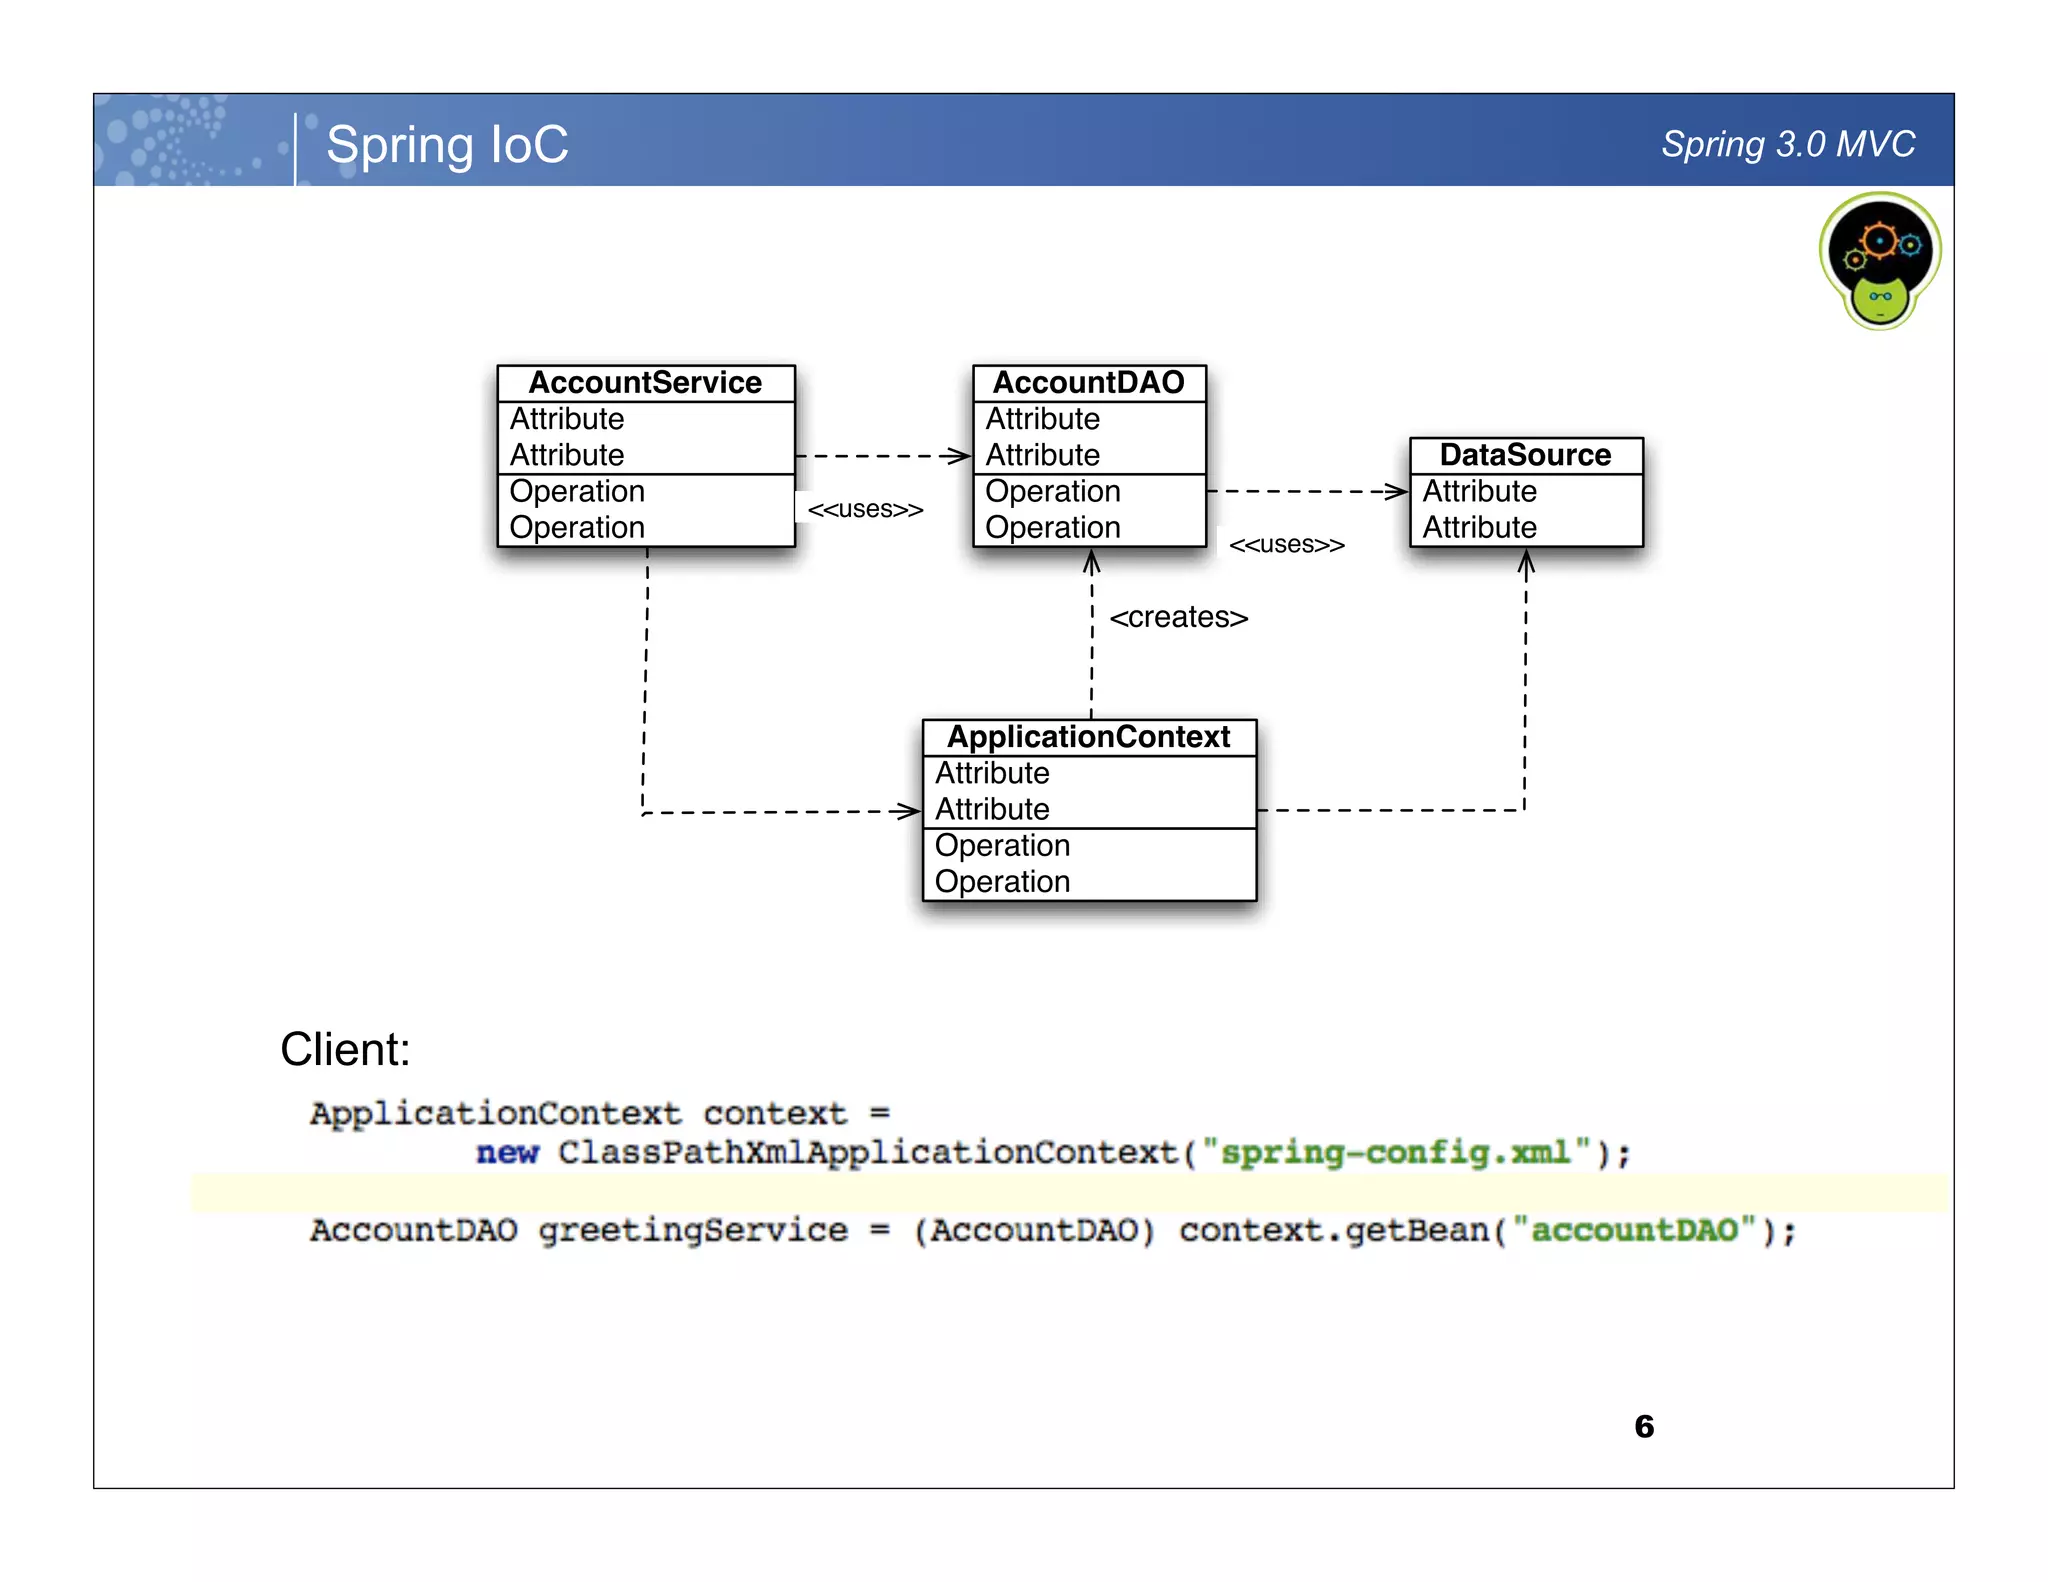Image resolution: width=2048 pixels, height=1582 pixels.
Task: Click the Spring 3.0 MVC header text
Action: (1787, 145)
